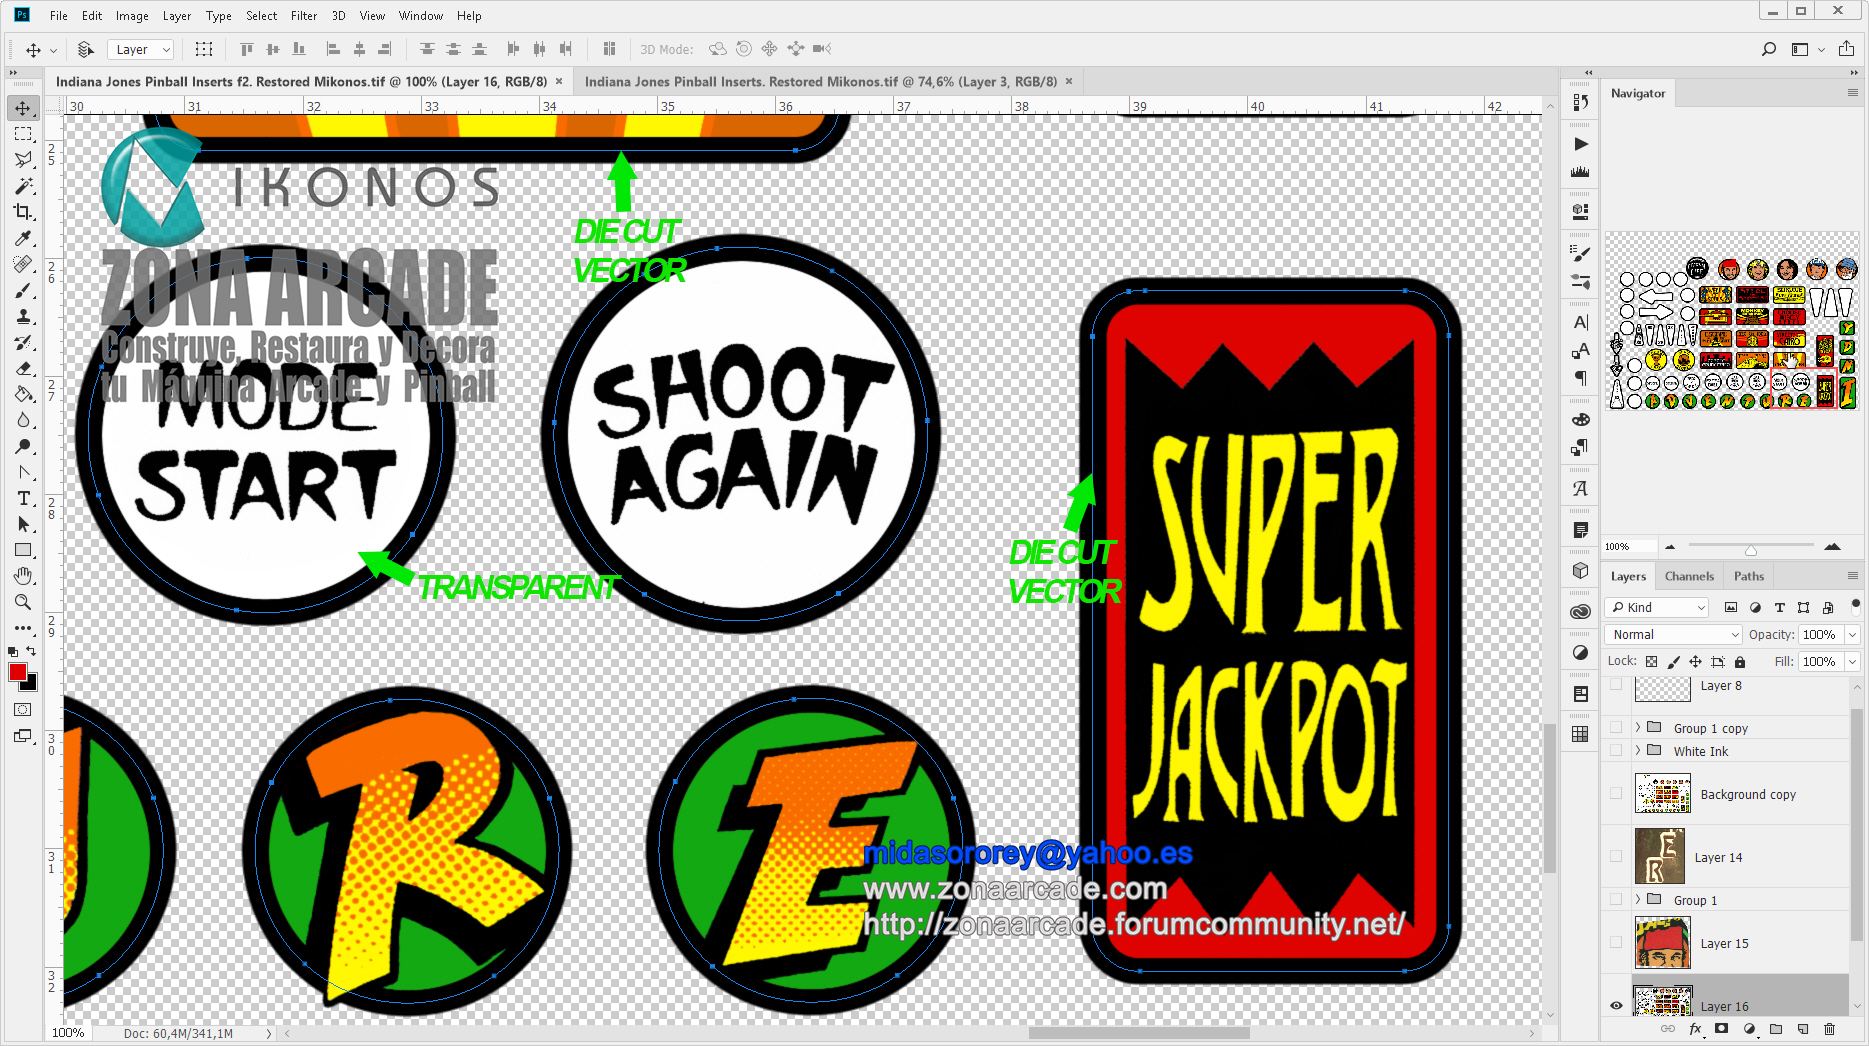1869x1046 pixels.
Task: Show the Layer 15 layer
Action: click(x=1616, y=943)
